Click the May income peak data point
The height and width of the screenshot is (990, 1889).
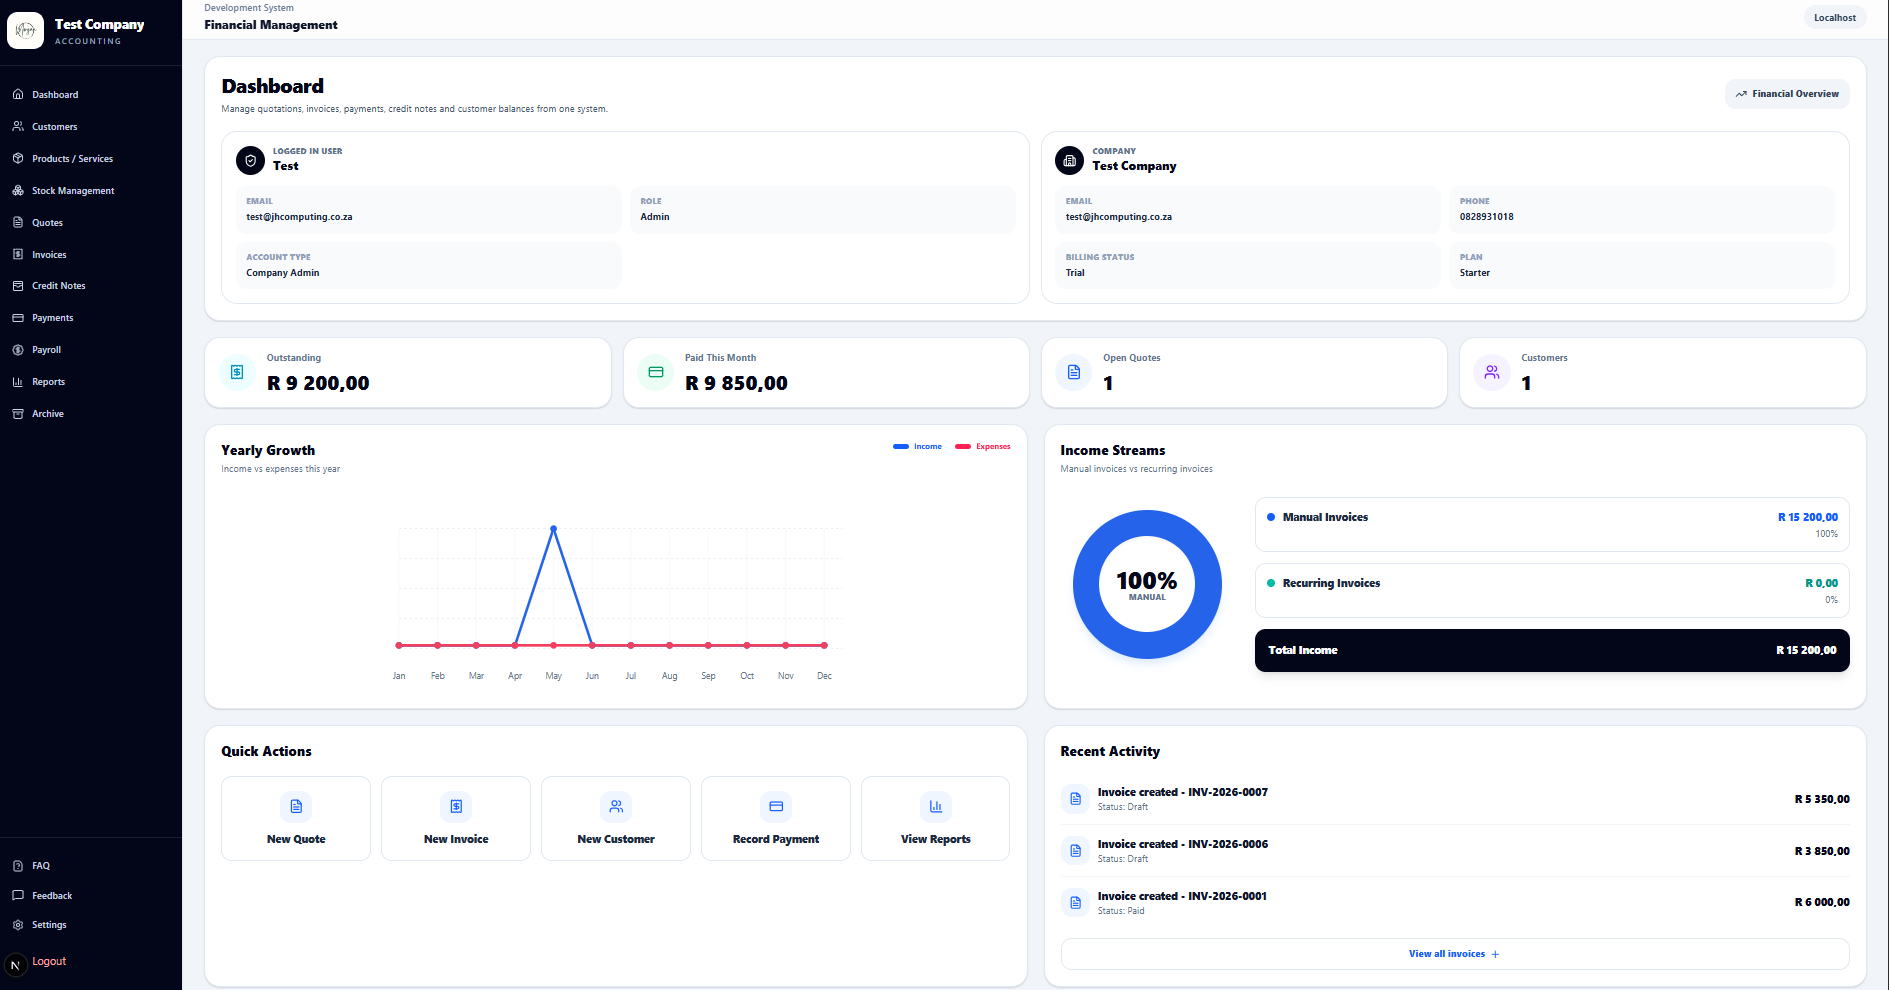553,529
